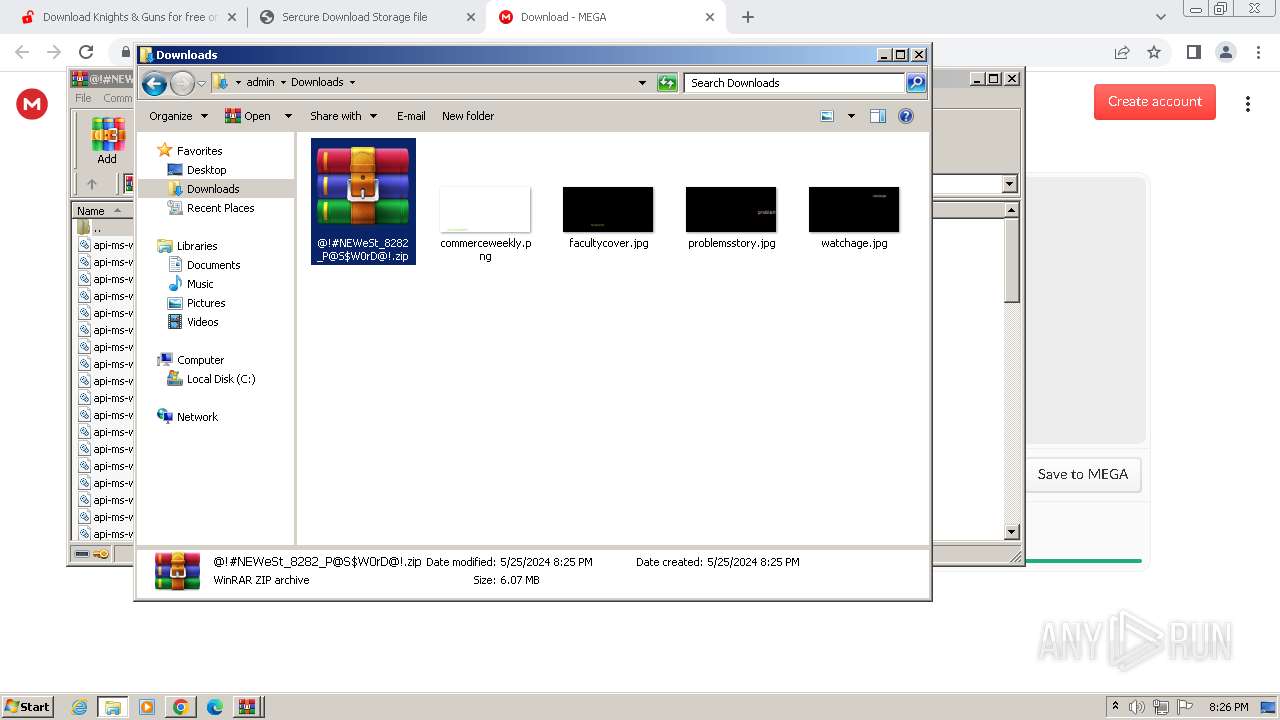Click Open in the Explorer toolbar
Image resolution: width=1280 pixels, height=720 pixels.
[248, 116]
